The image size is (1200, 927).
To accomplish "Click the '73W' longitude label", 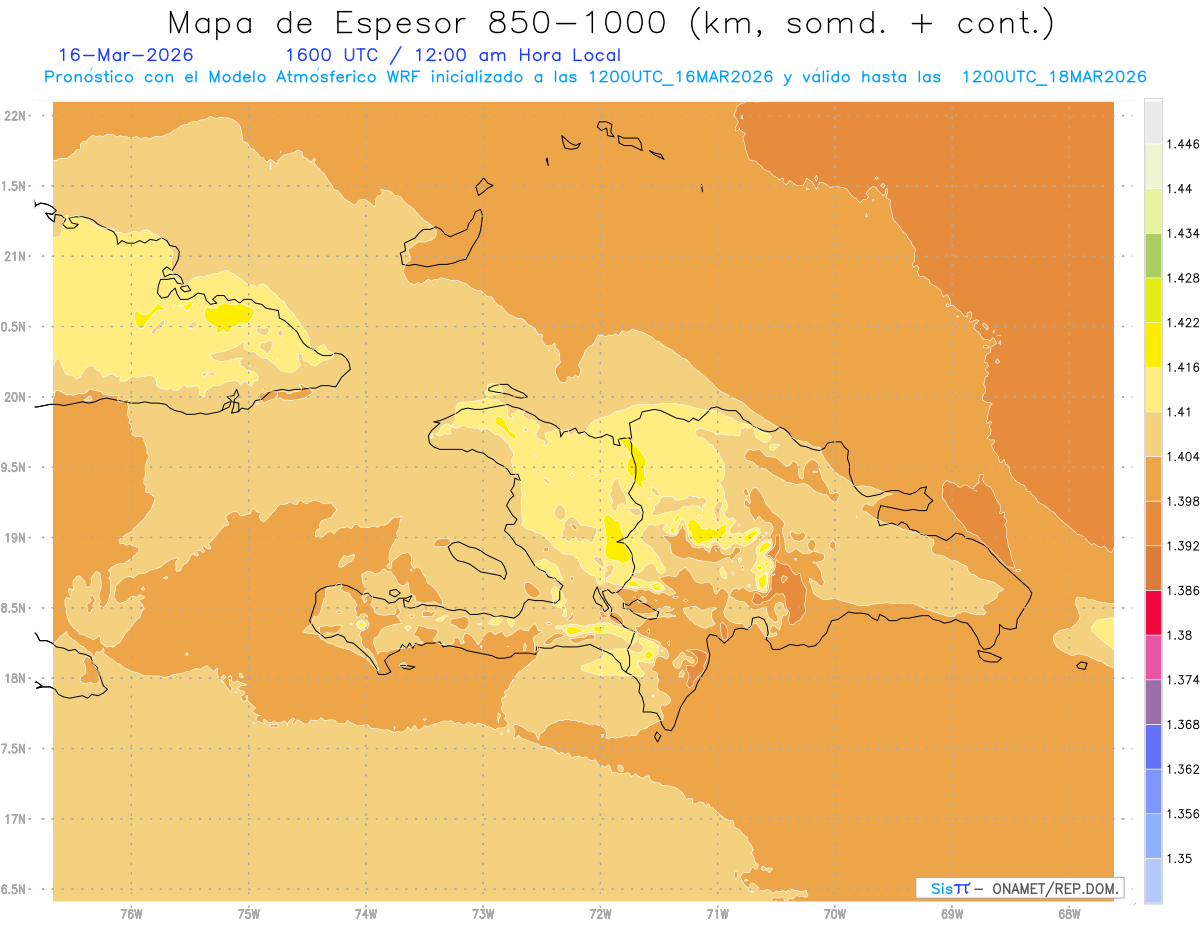I will (483, 914).
